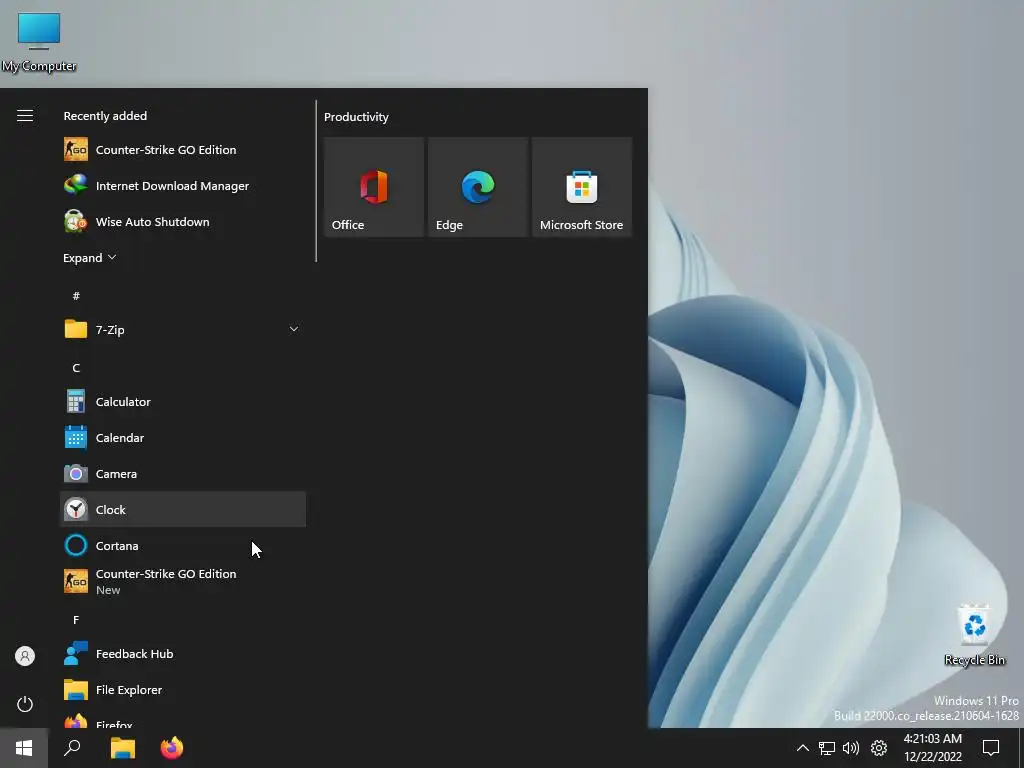Launch File Explorer from the app list

(183, 690)
